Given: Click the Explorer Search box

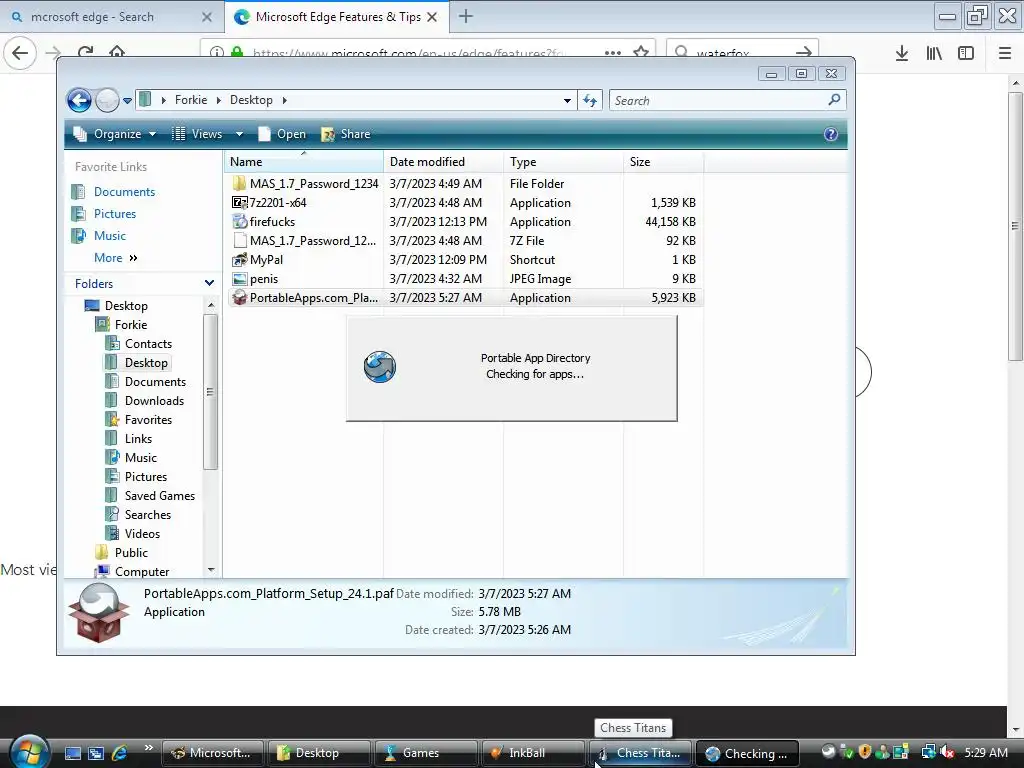Looking at the screenshot, I should (728, 101).
